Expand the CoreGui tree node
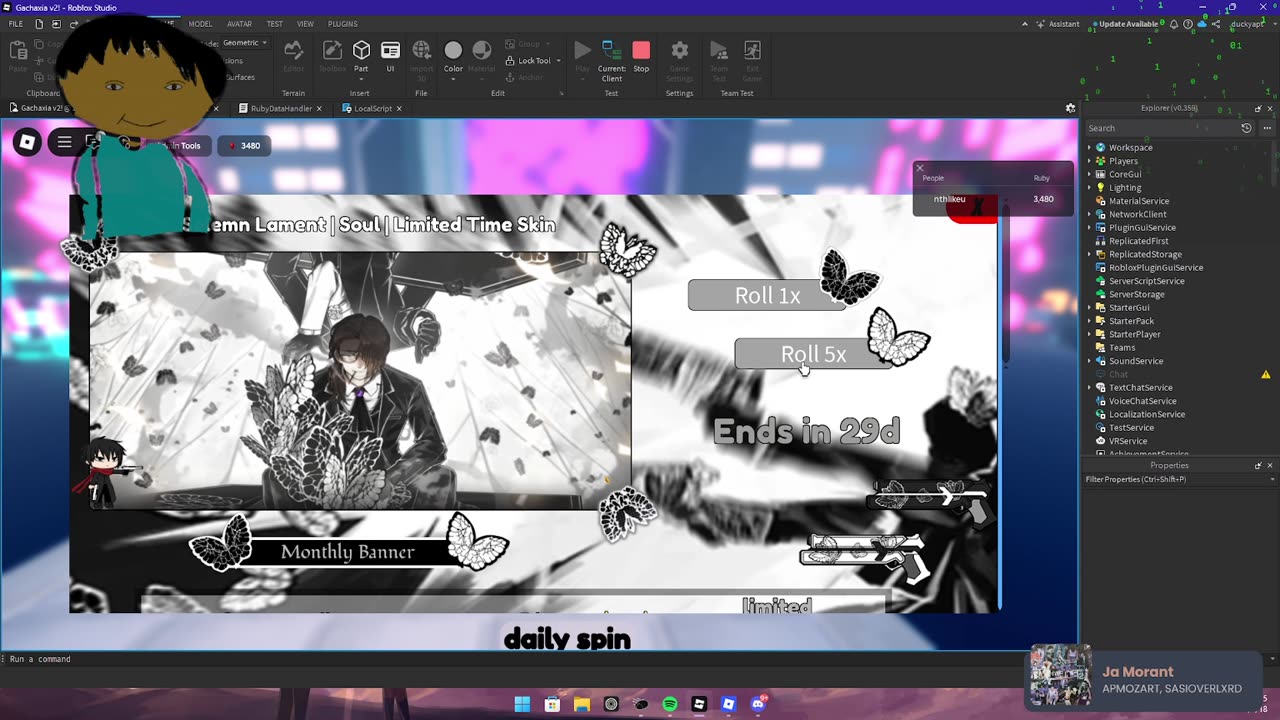The width and height of the screenshot is (1280, 720). [x=1089, y=174]
